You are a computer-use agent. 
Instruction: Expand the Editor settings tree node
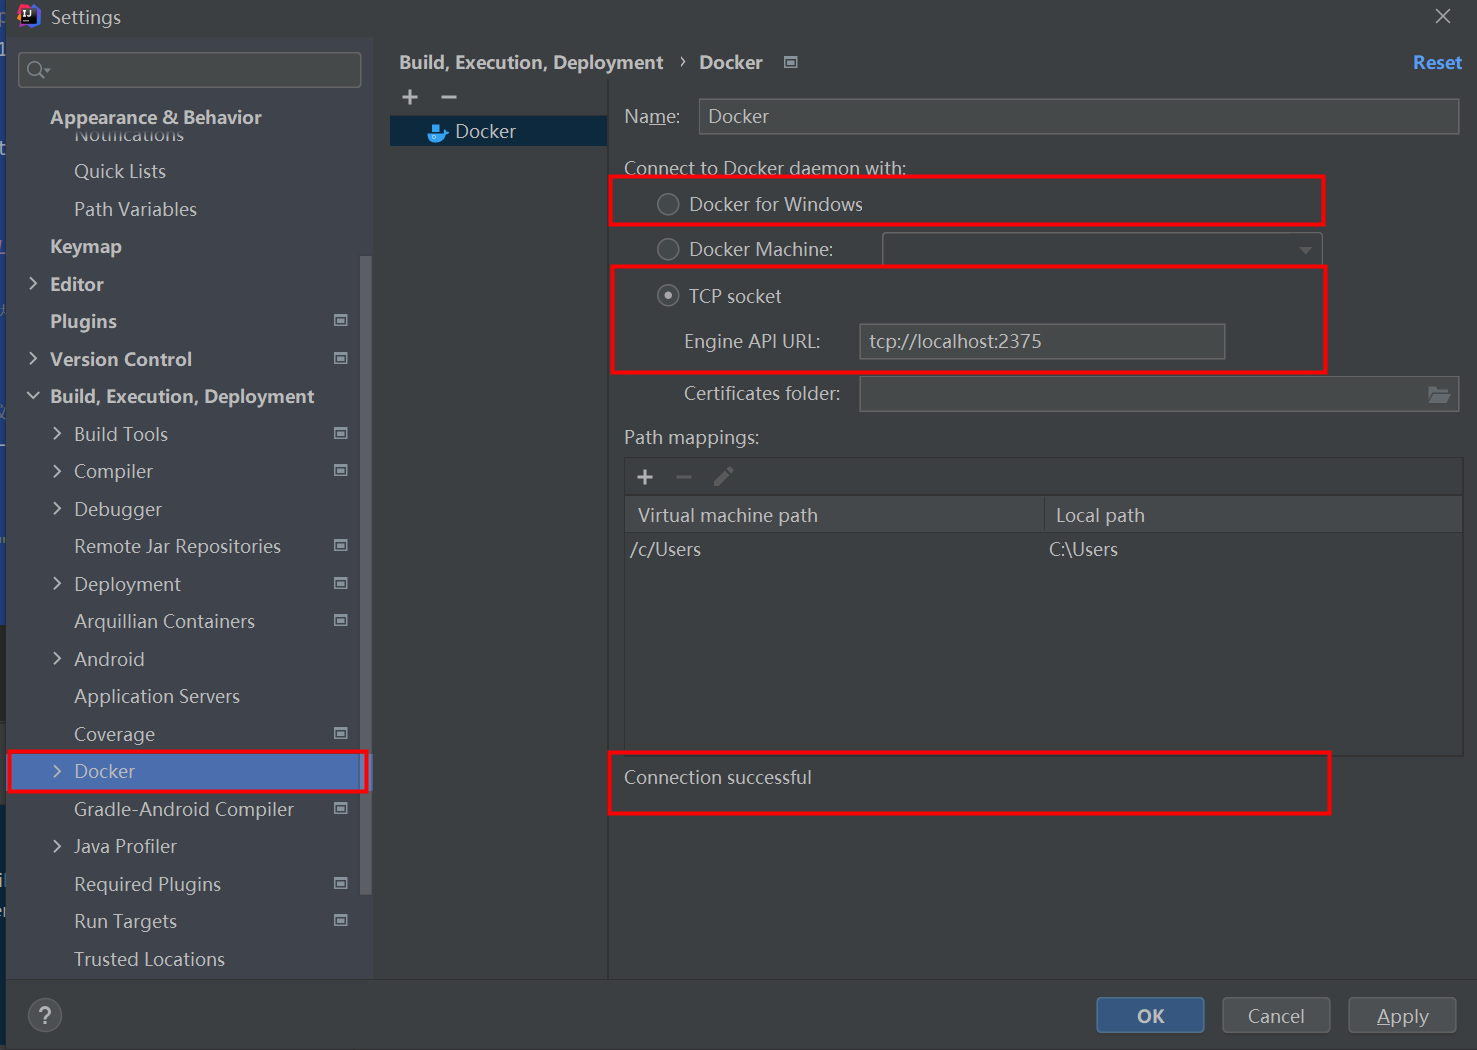click(33, 284)
